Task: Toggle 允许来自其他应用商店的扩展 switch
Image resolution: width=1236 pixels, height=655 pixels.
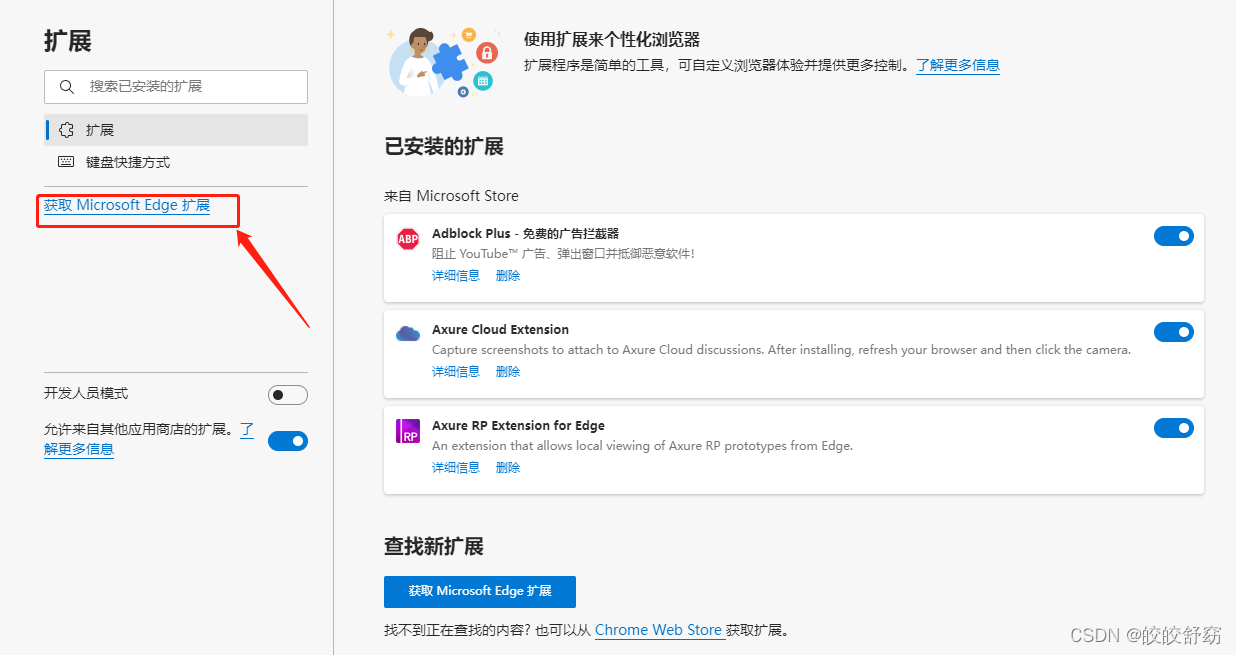Action: [x=288, y=440]
